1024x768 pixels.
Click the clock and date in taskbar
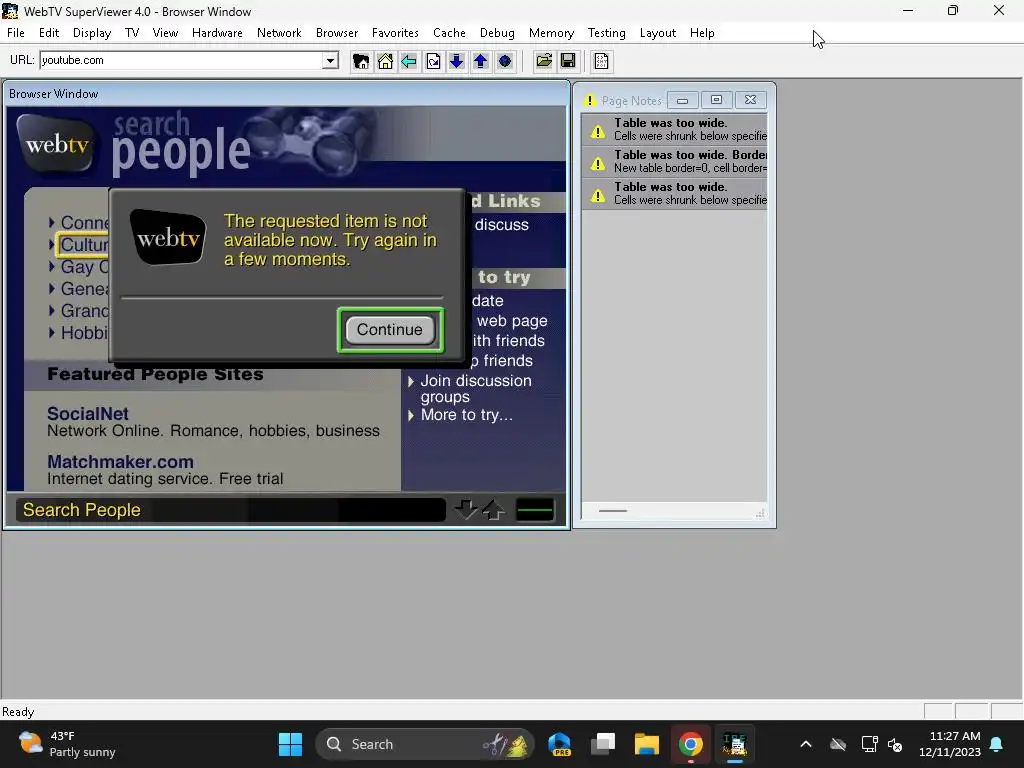click(950, 744)
